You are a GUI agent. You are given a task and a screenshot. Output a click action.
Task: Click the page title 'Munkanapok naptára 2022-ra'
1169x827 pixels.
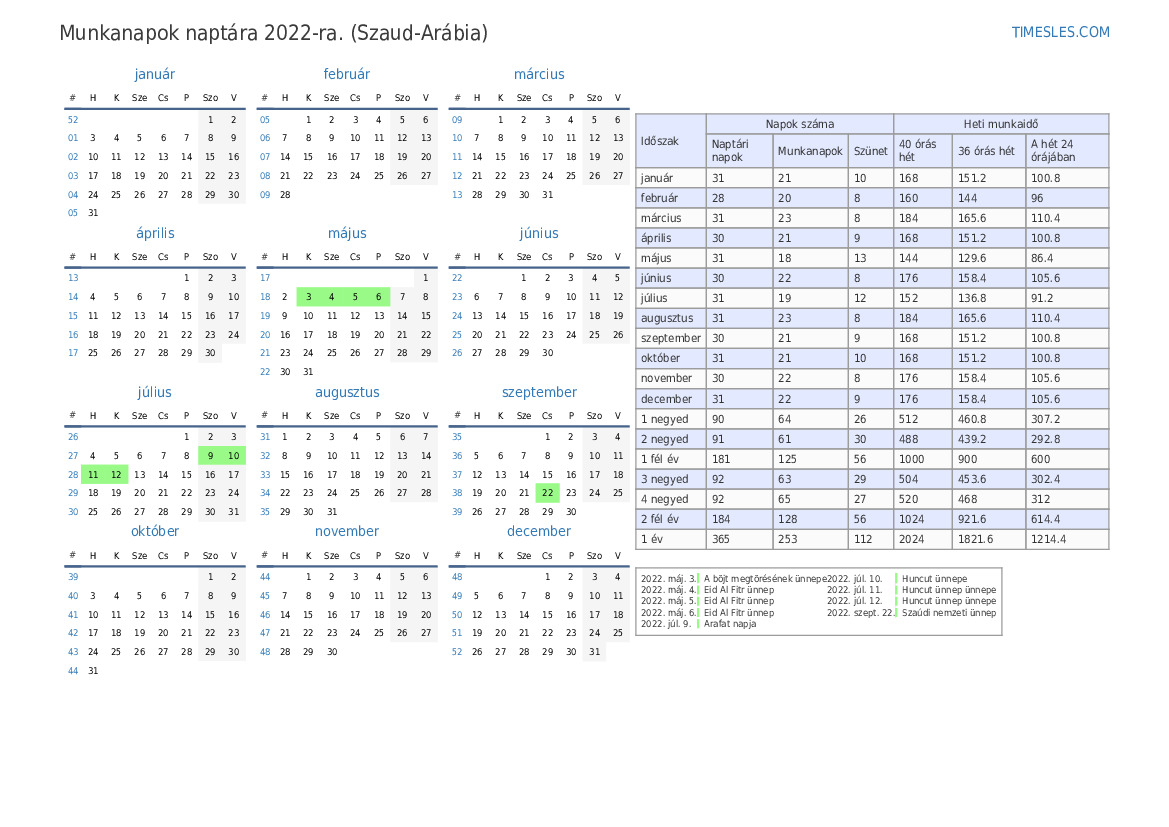point(273,33)
